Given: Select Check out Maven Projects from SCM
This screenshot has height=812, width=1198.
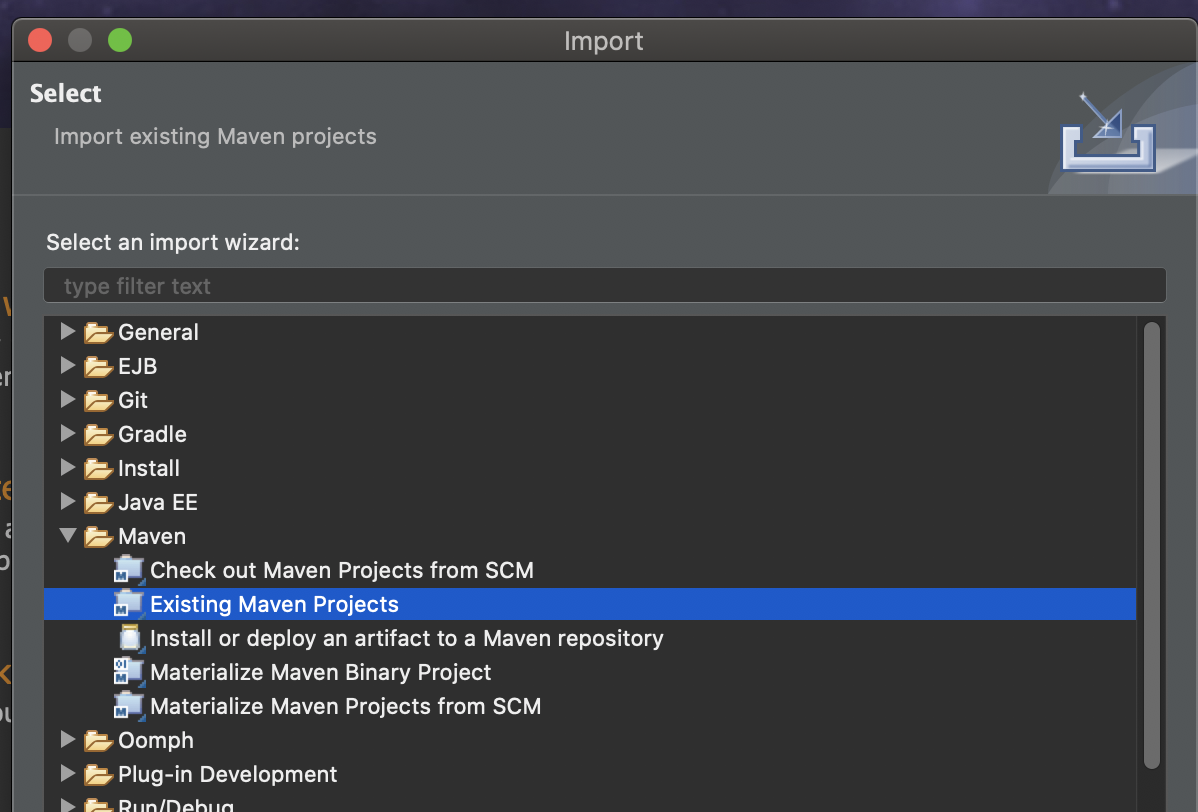Looking at the screenshot, I should 341,570.
